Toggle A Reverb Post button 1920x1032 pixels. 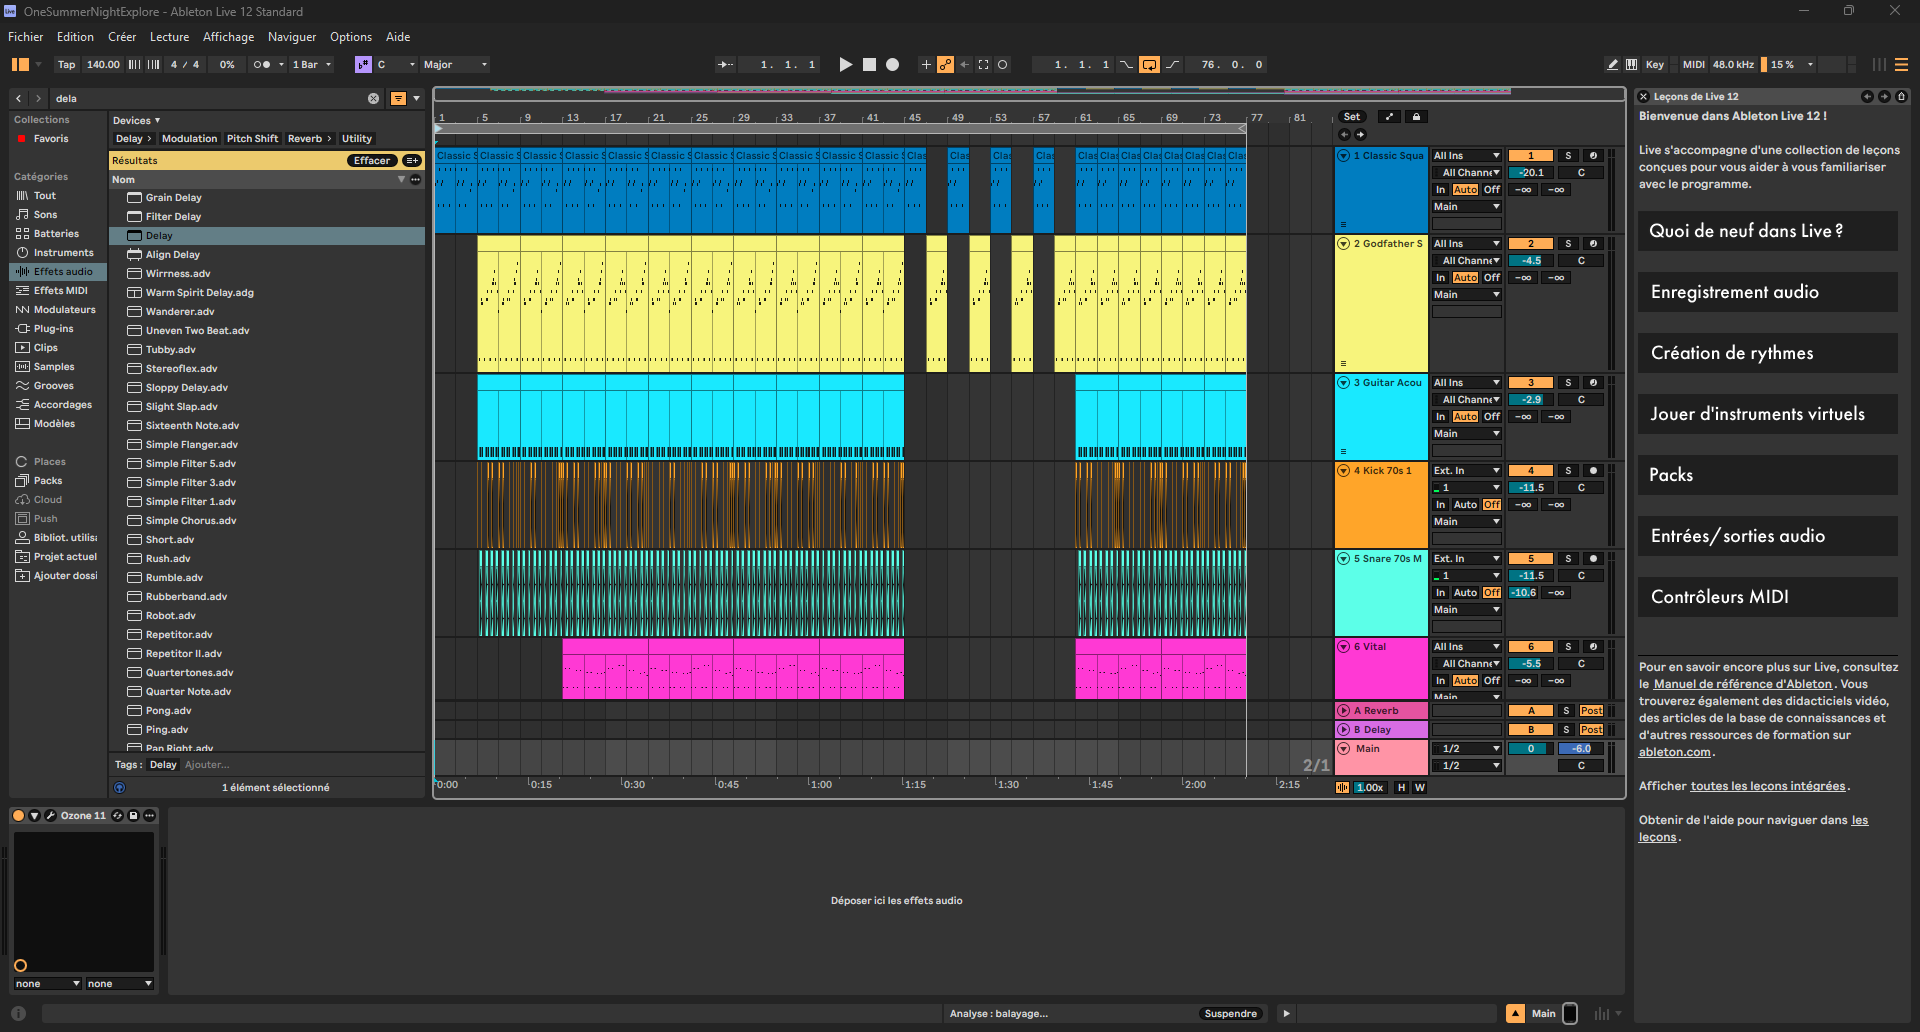click(1591, 710)
